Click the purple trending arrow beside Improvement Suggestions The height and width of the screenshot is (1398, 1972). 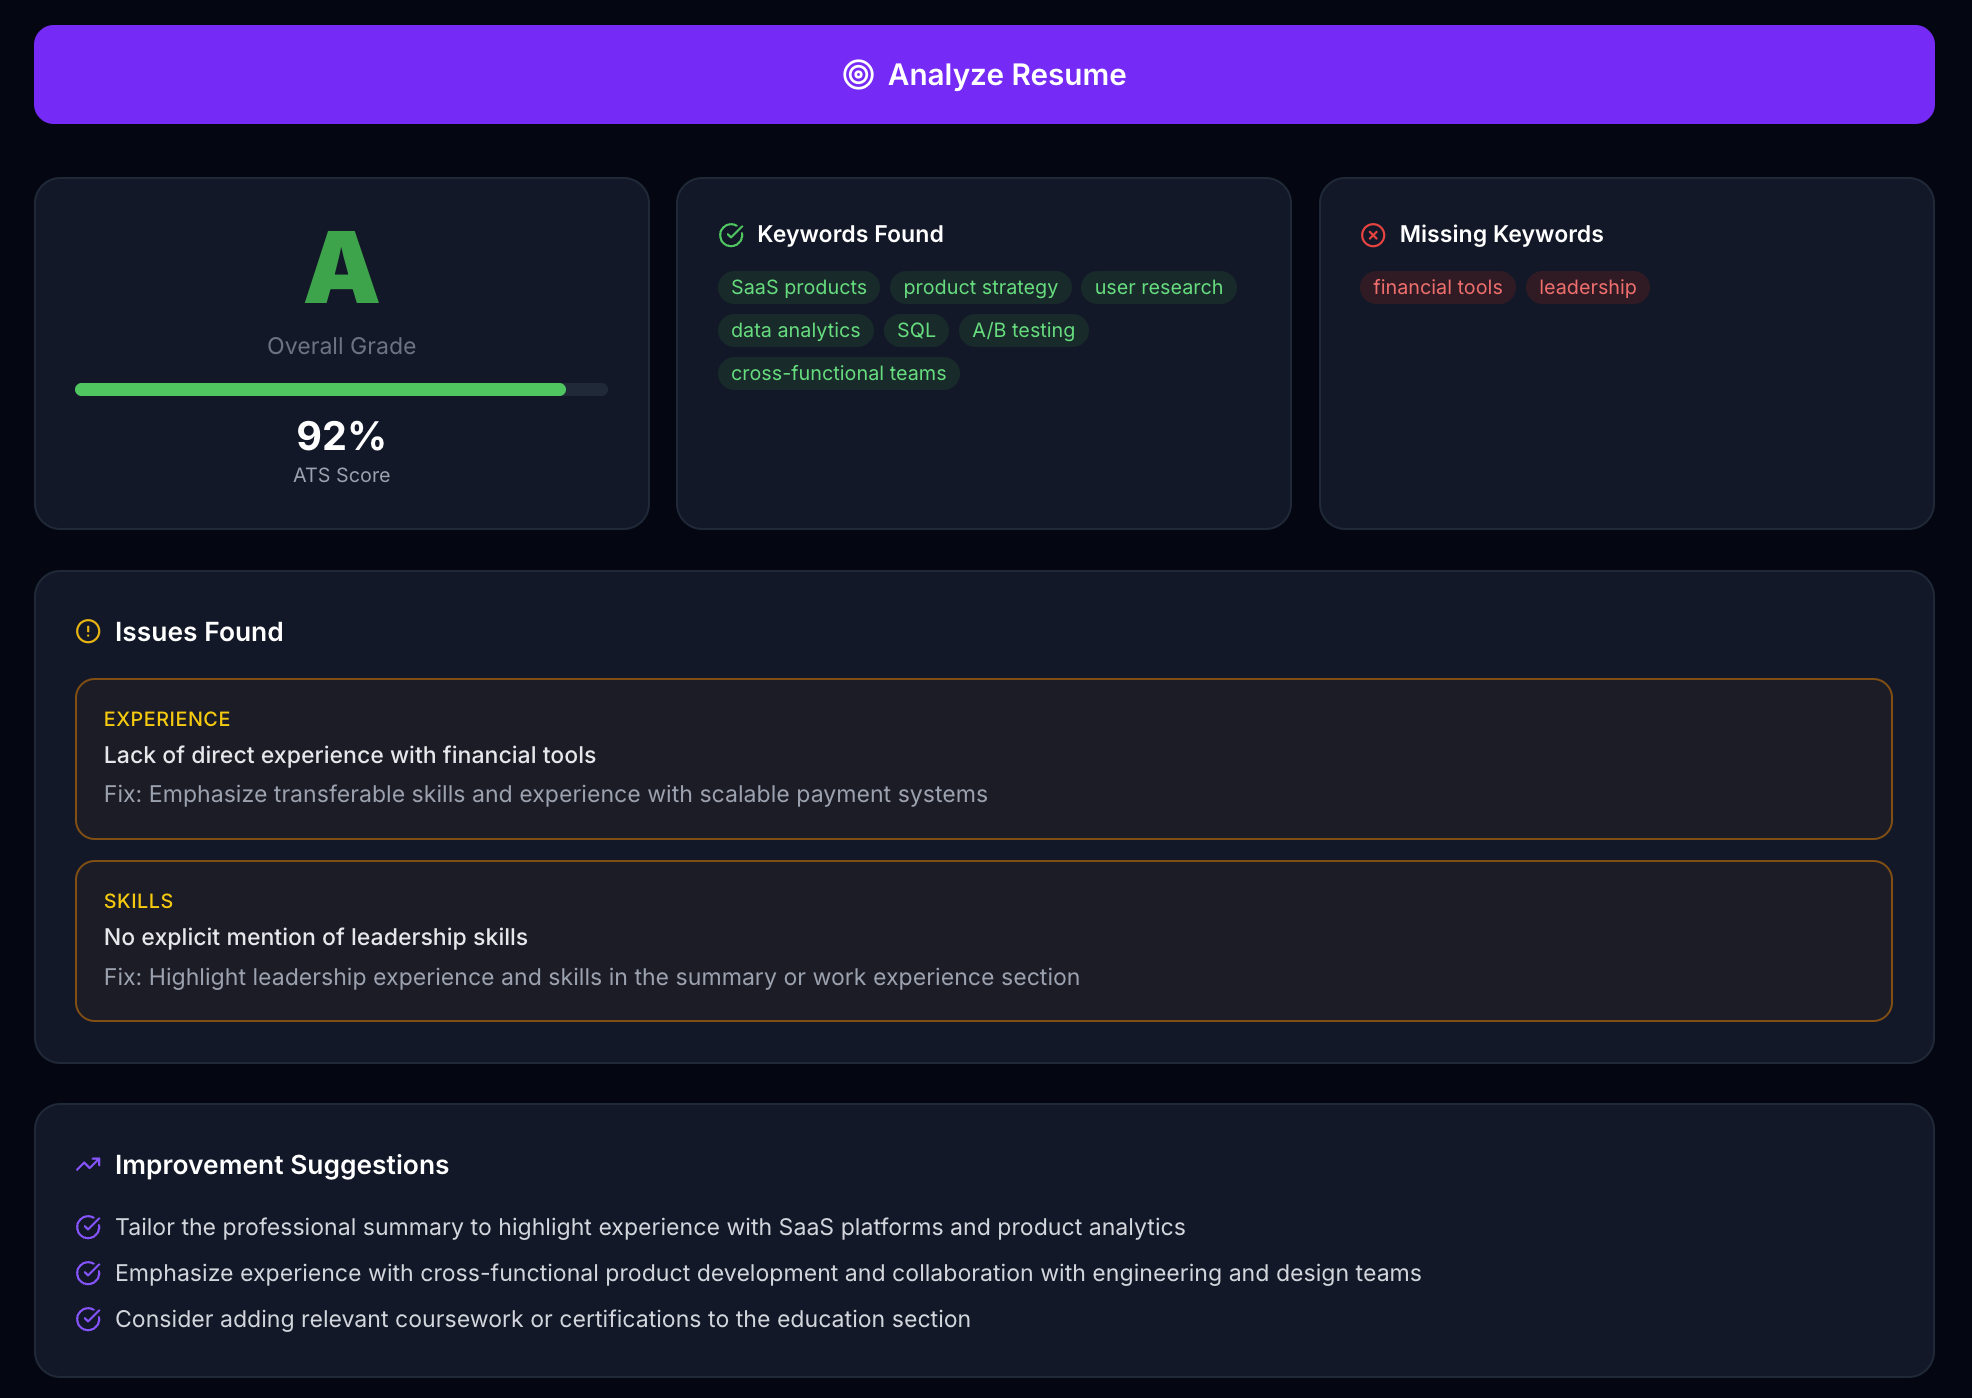pos(87,1164)
